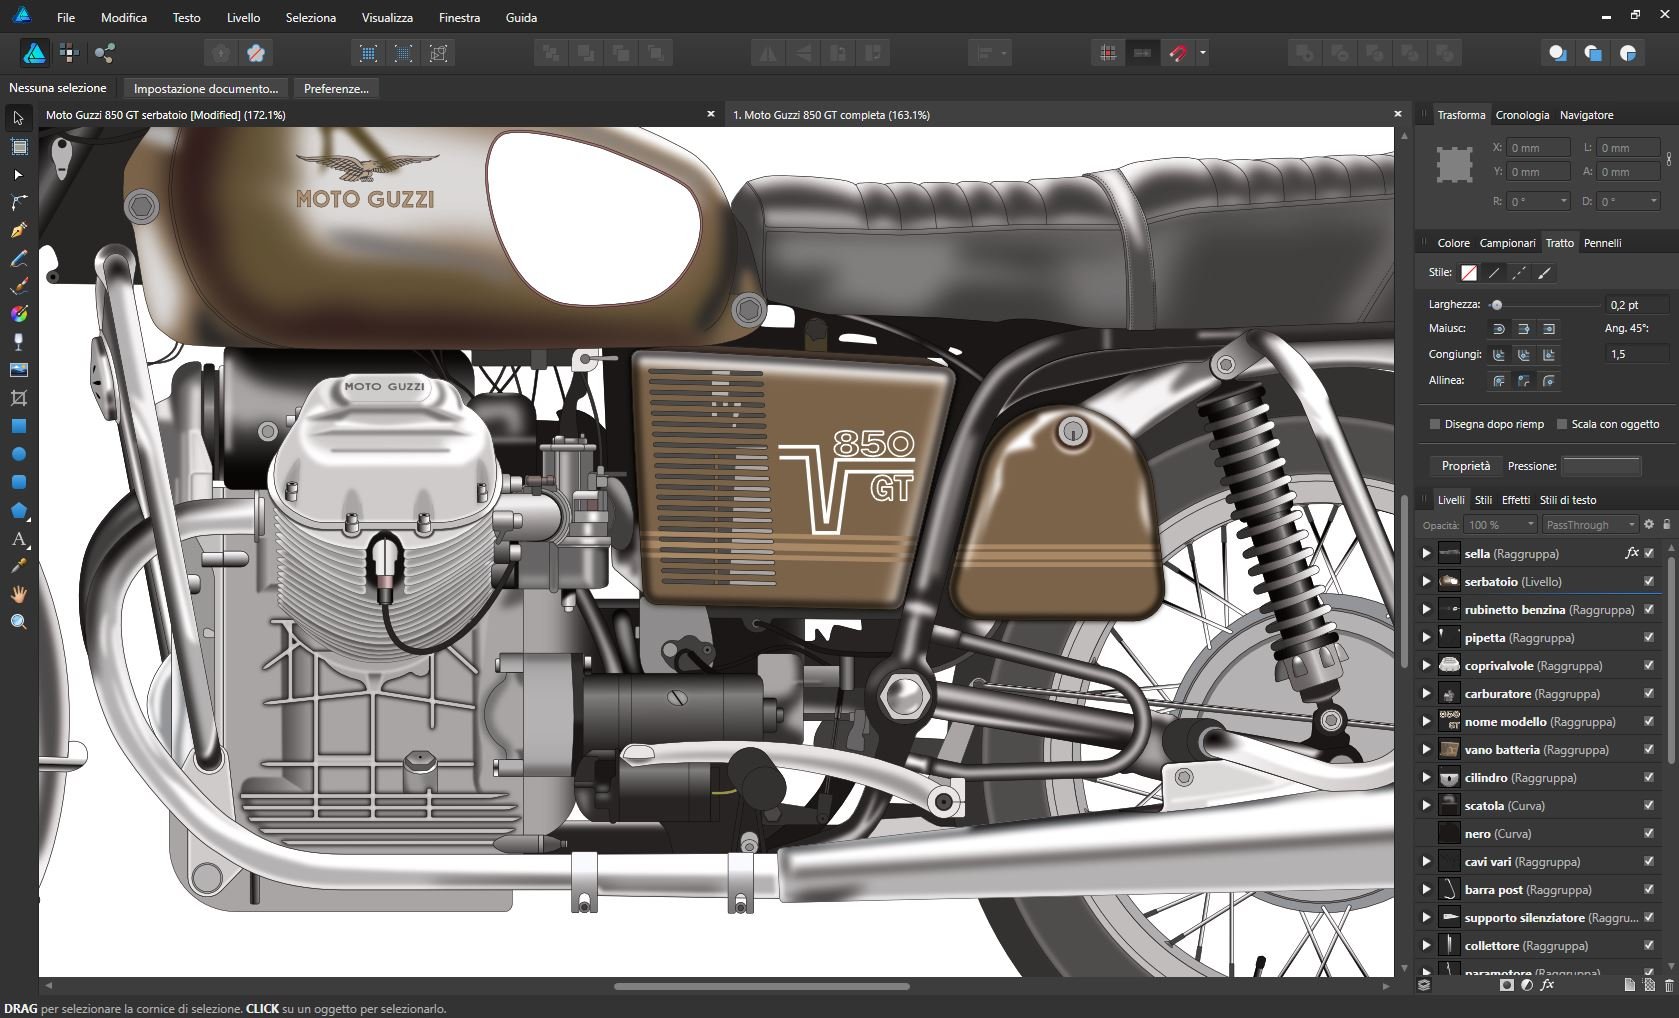The width and height of the screenshot is (1679, 1018).
Task: Enable Disegna dopo riemp checkbox
Action: tap(1435, 424)
